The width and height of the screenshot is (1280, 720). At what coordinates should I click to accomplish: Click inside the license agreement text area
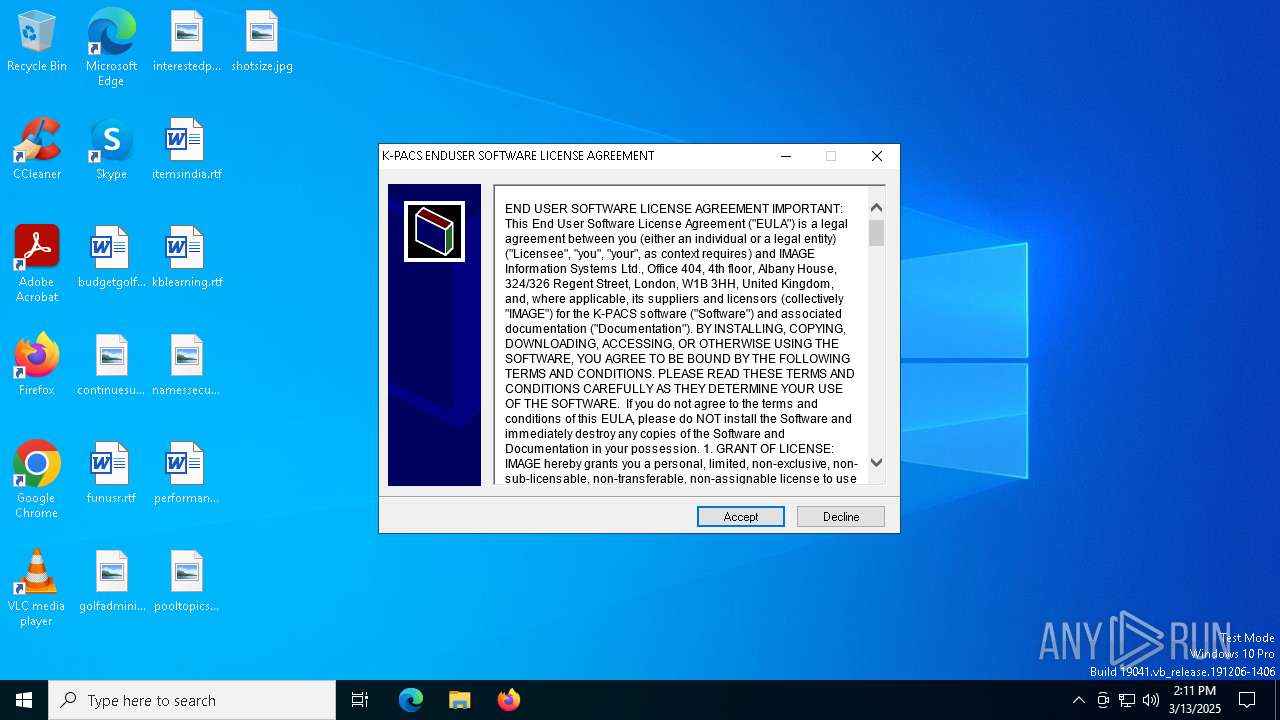pos(681,336)
